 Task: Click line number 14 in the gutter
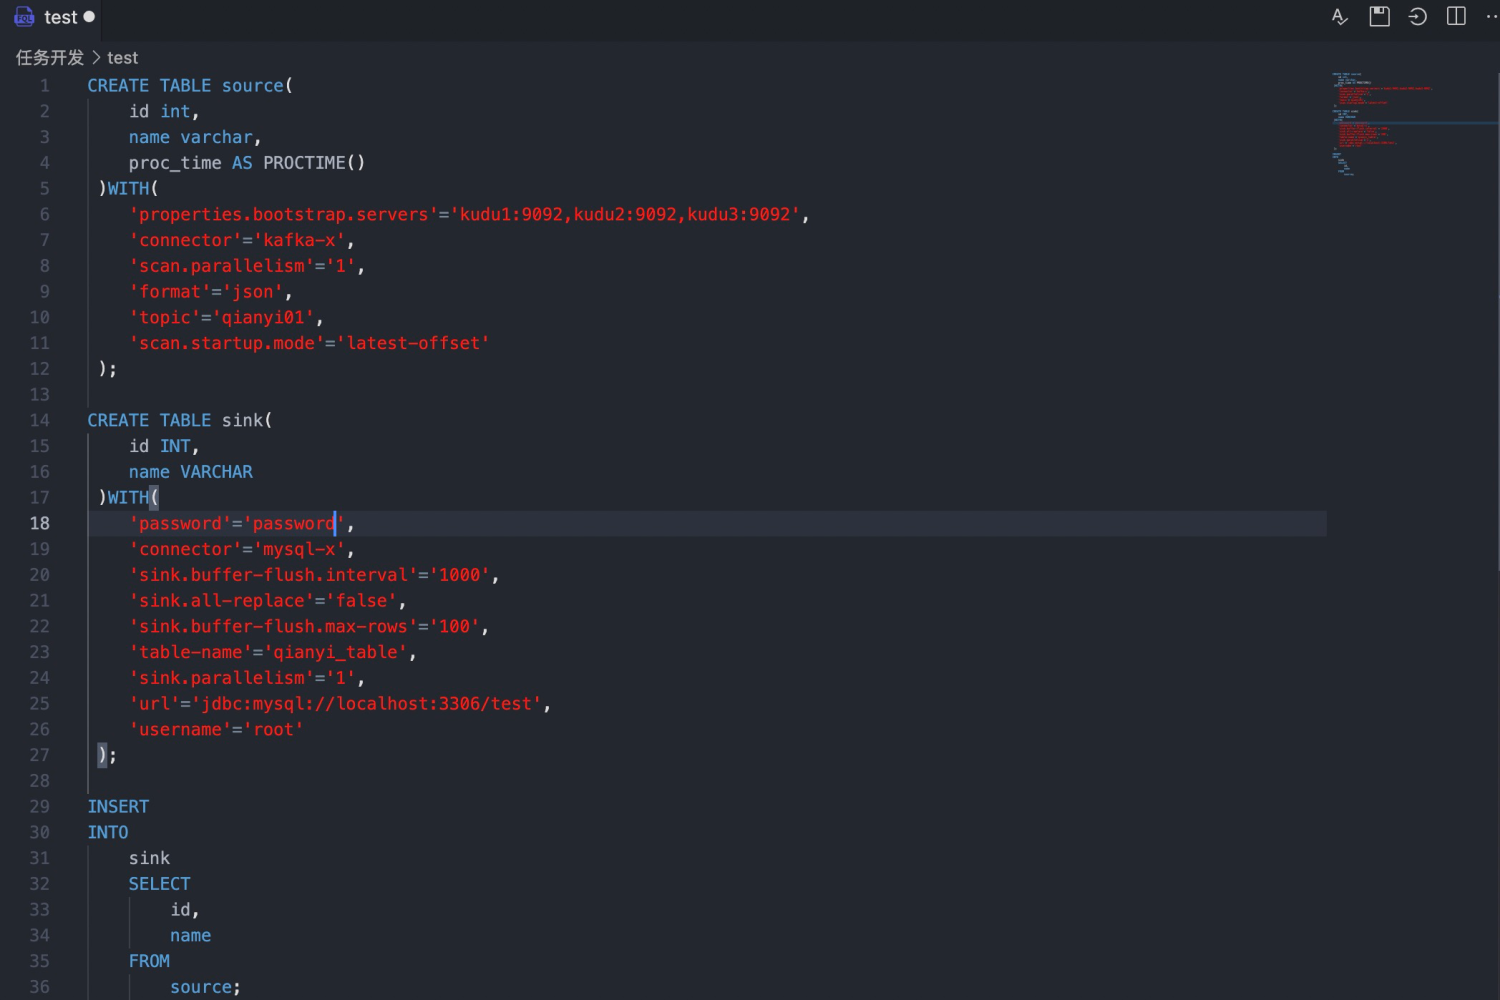[39, 420]
